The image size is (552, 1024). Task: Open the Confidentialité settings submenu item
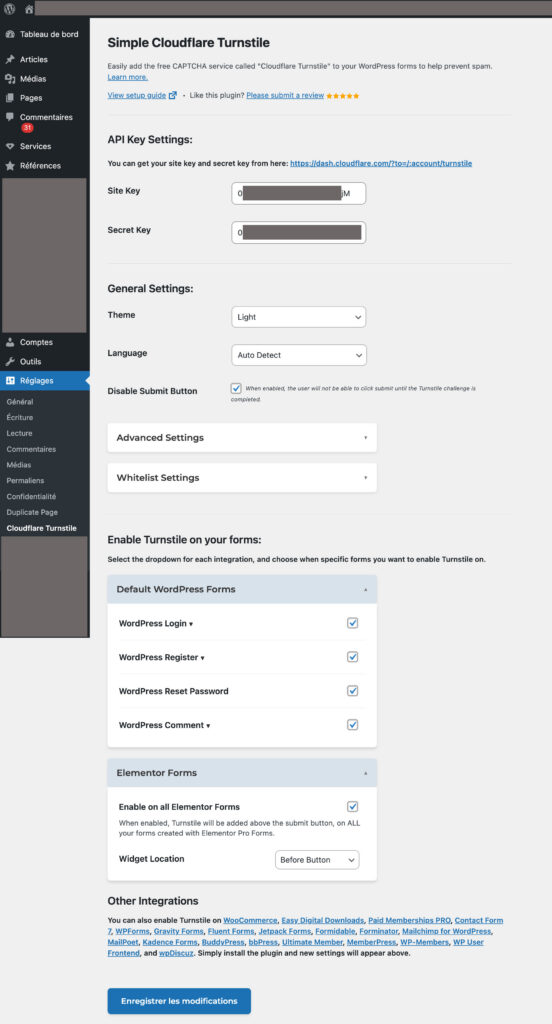pyautogui.click(x=31, y=496)
